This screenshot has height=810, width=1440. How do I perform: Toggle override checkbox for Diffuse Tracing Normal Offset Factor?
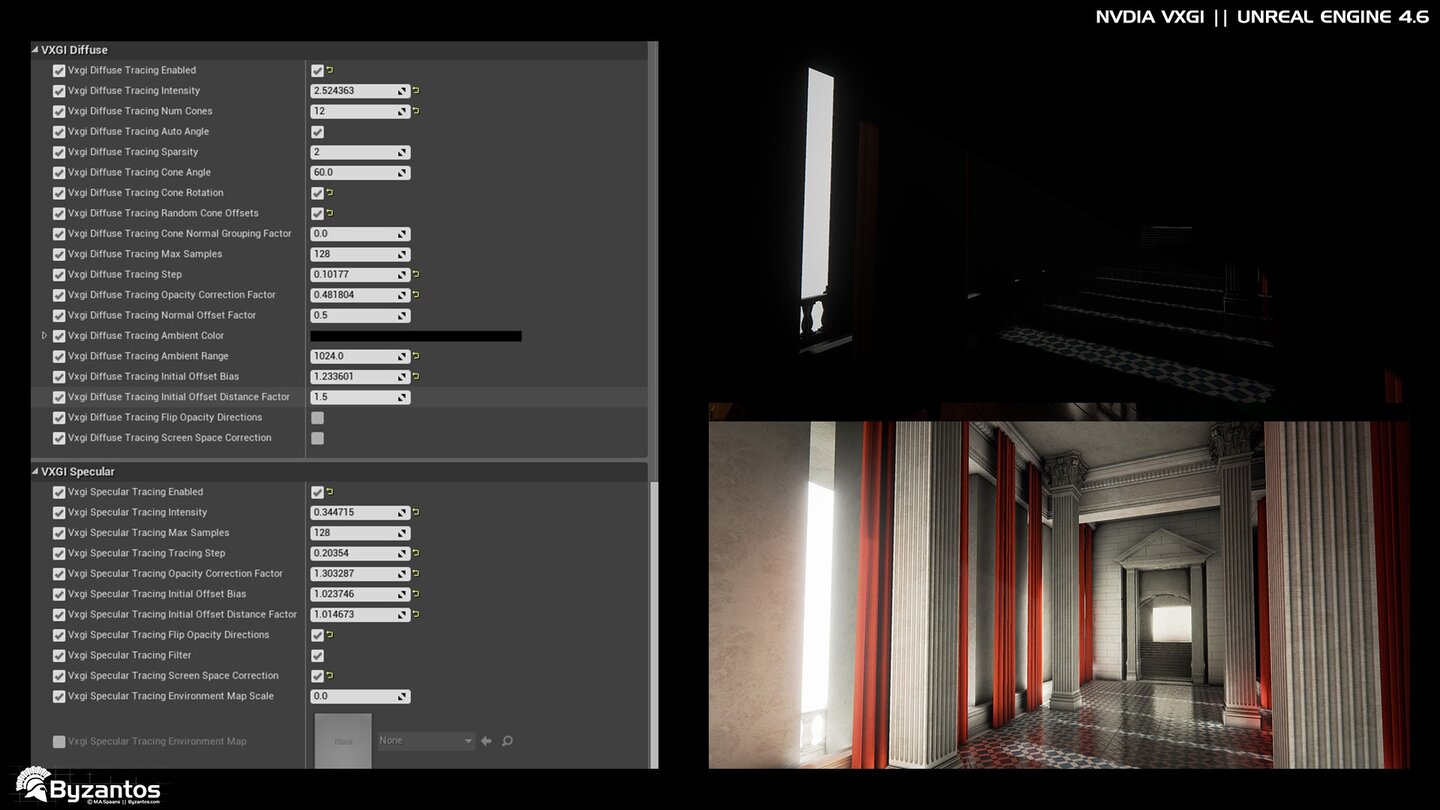click(x=59, y=315)
